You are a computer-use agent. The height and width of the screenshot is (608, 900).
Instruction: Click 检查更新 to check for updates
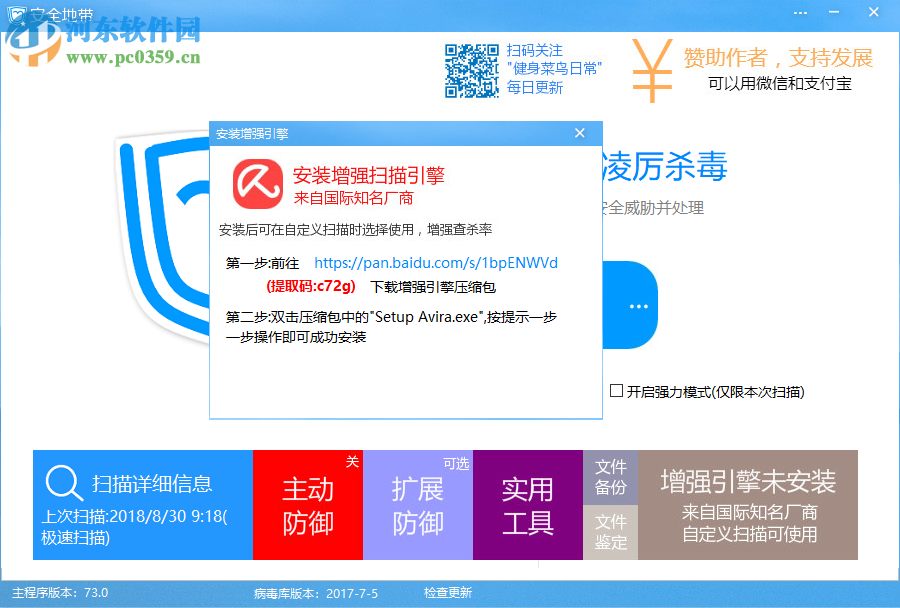(x=446, y=594)
